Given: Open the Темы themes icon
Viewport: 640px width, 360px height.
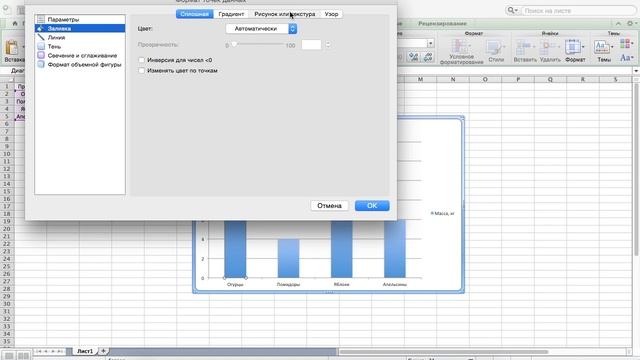Looking at the screenshot, I should (601, 47).
